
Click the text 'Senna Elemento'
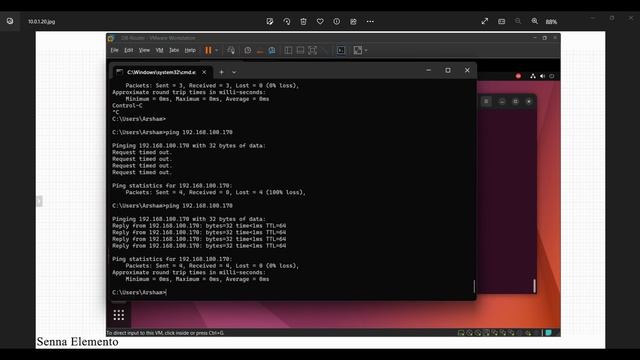[78, 342]
